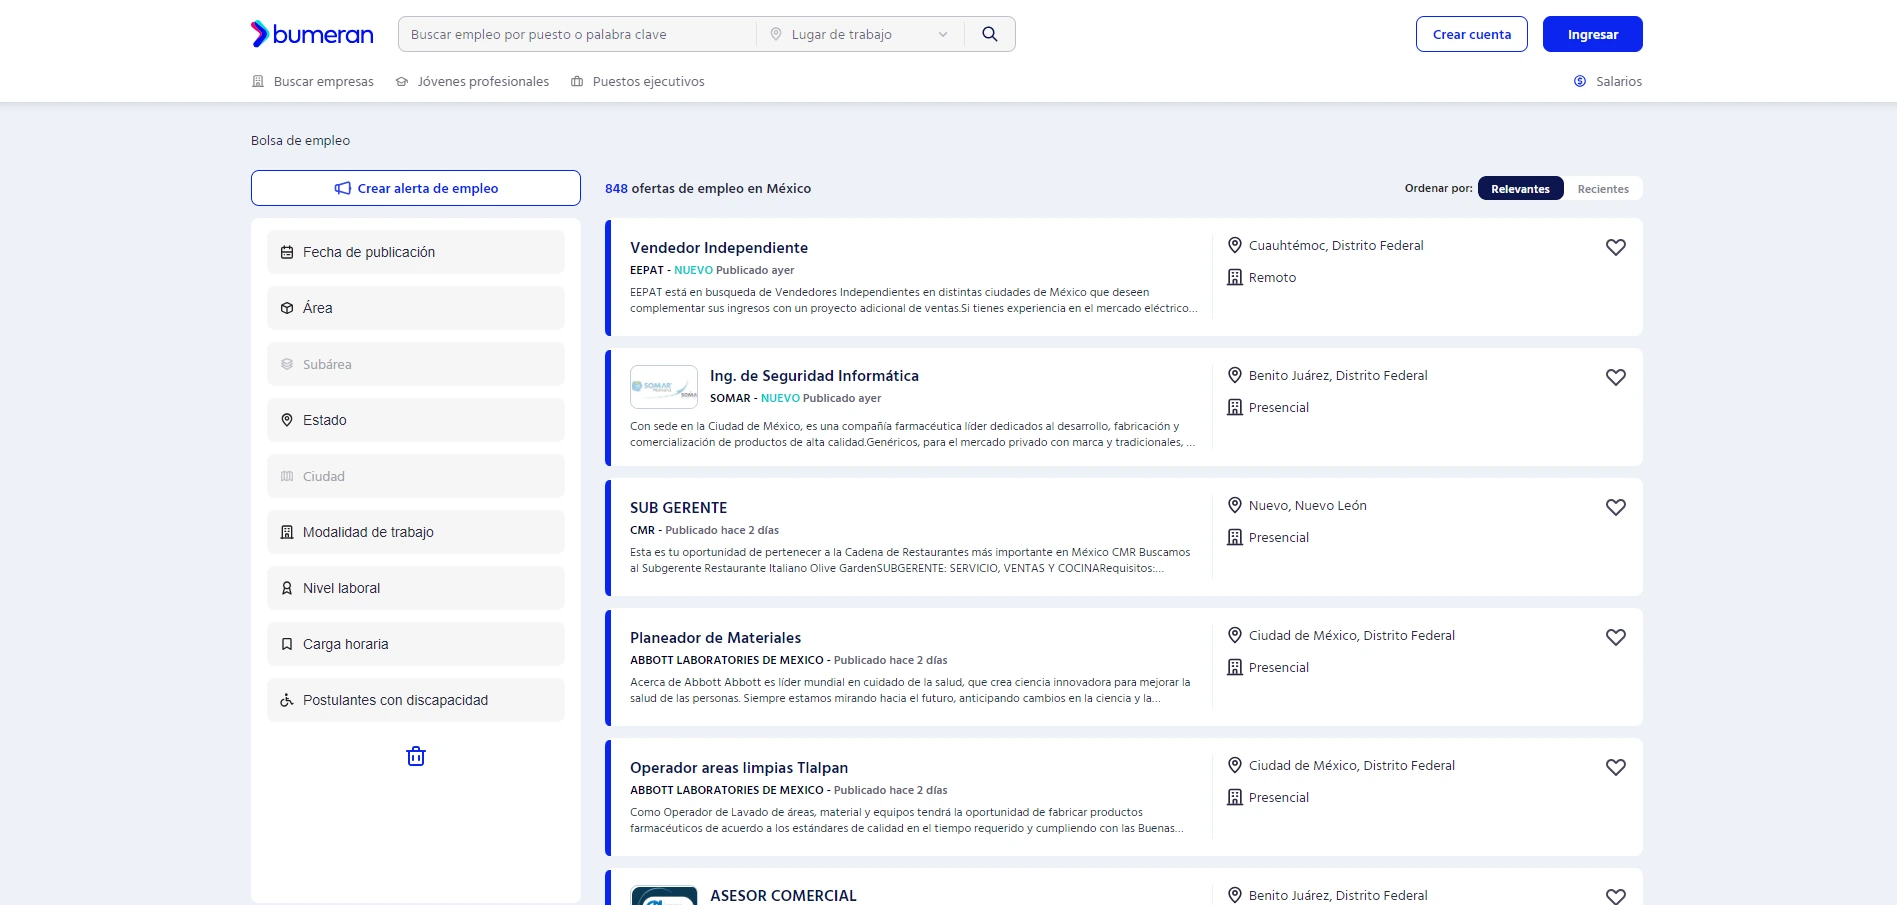The height and width of the screenshot is (905, 1897).
Task: Expand the Fecha de publicación filter
Action: click(x=416, y=252)
